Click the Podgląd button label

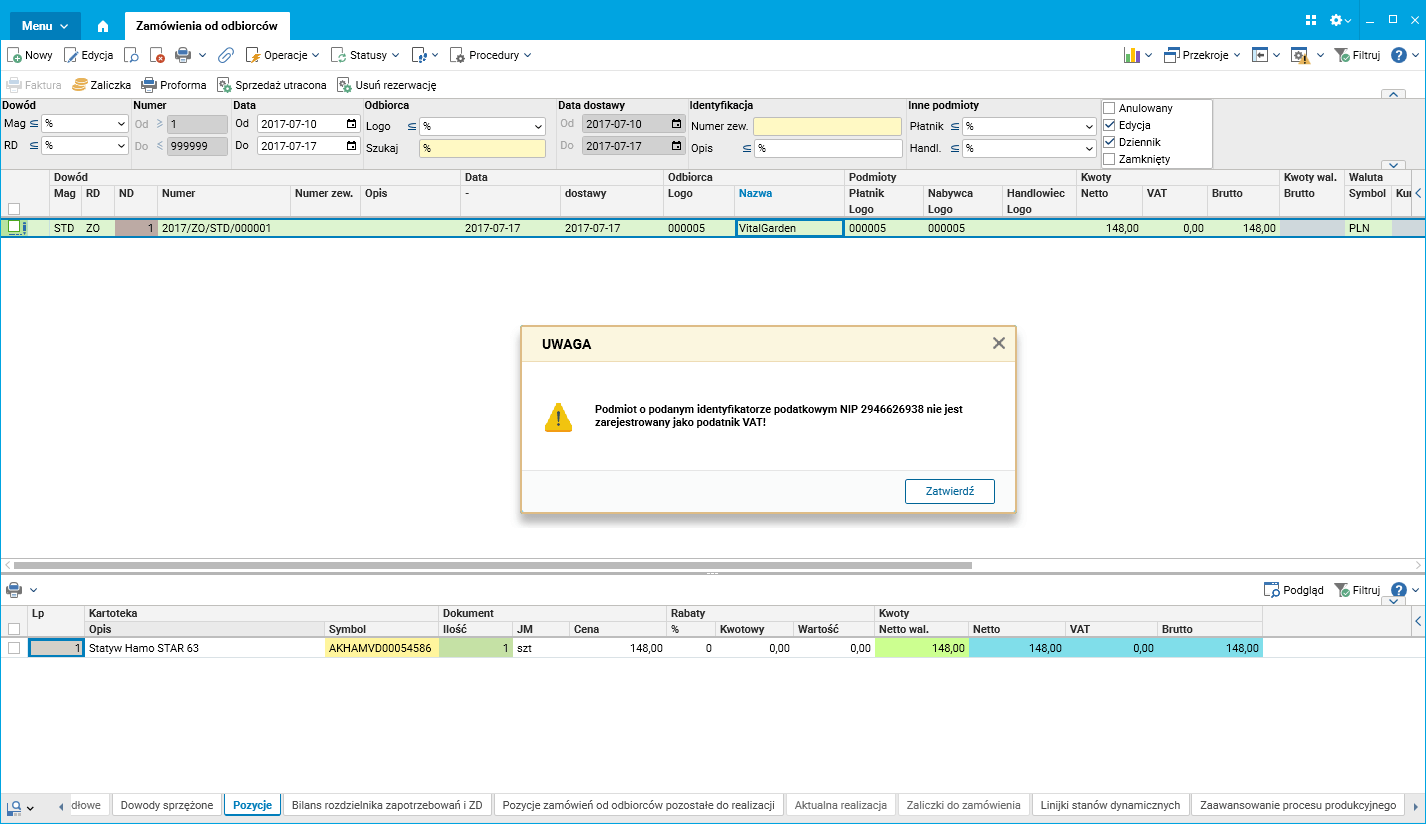pos(1303,590)
